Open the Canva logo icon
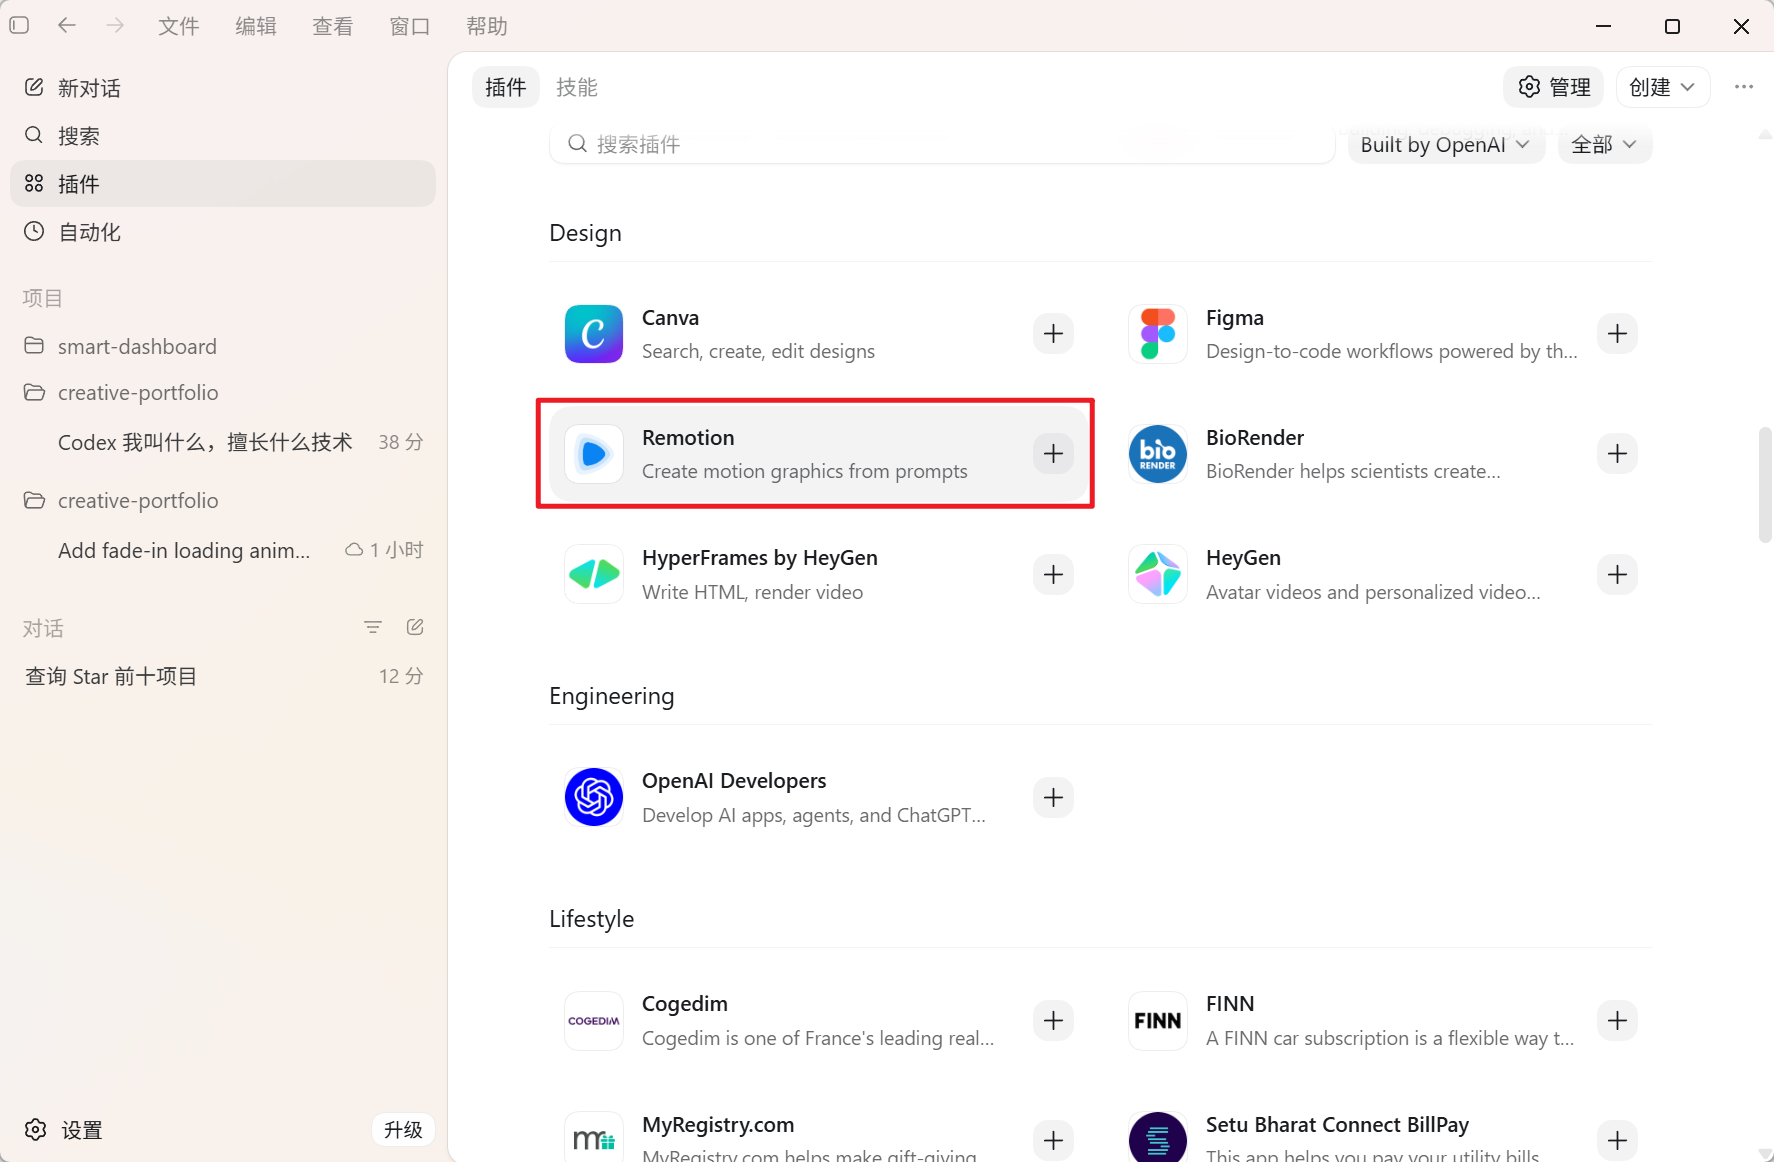 tap(594, 334)
